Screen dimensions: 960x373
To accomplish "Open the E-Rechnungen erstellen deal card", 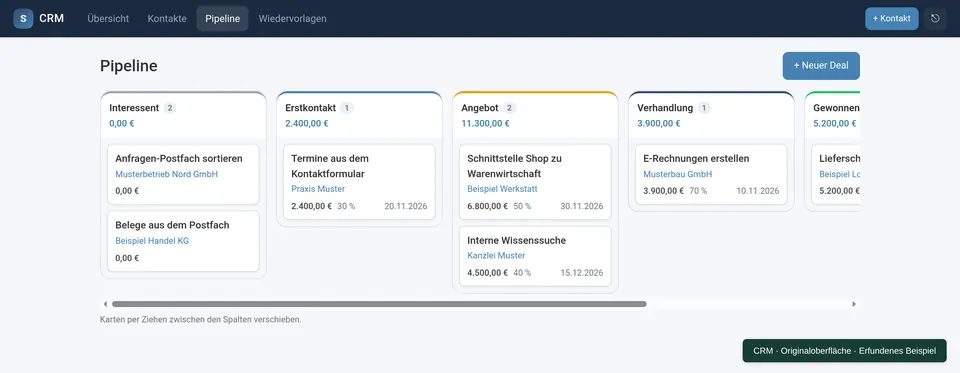I will (x=711, y=174).
